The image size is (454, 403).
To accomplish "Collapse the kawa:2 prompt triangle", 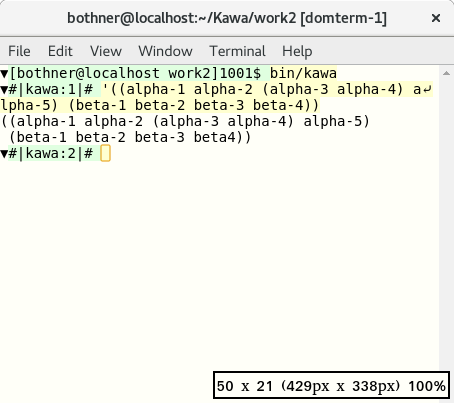I will tap(4, 154).
